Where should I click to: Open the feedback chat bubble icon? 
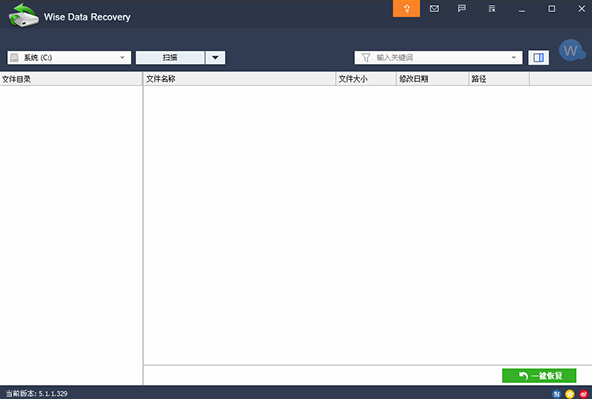coord(462,8)
